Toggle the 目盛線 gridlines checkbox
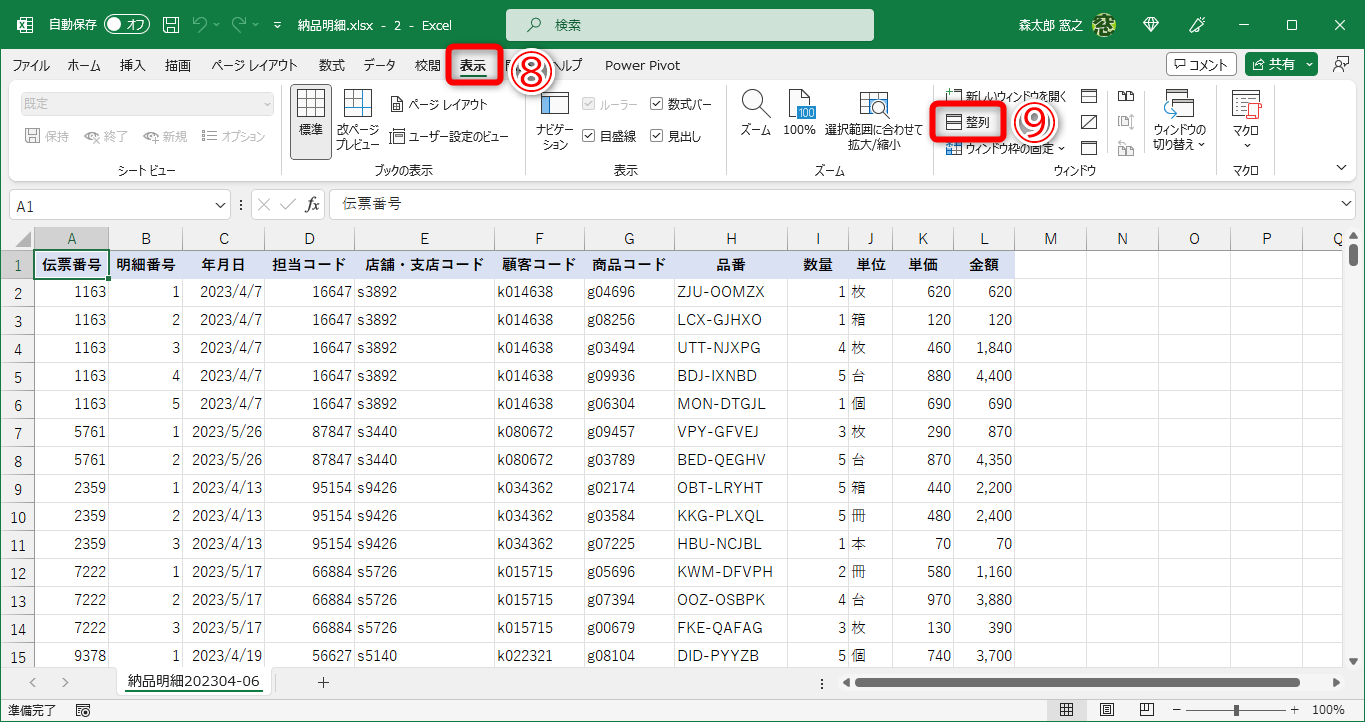 [590, 137]
